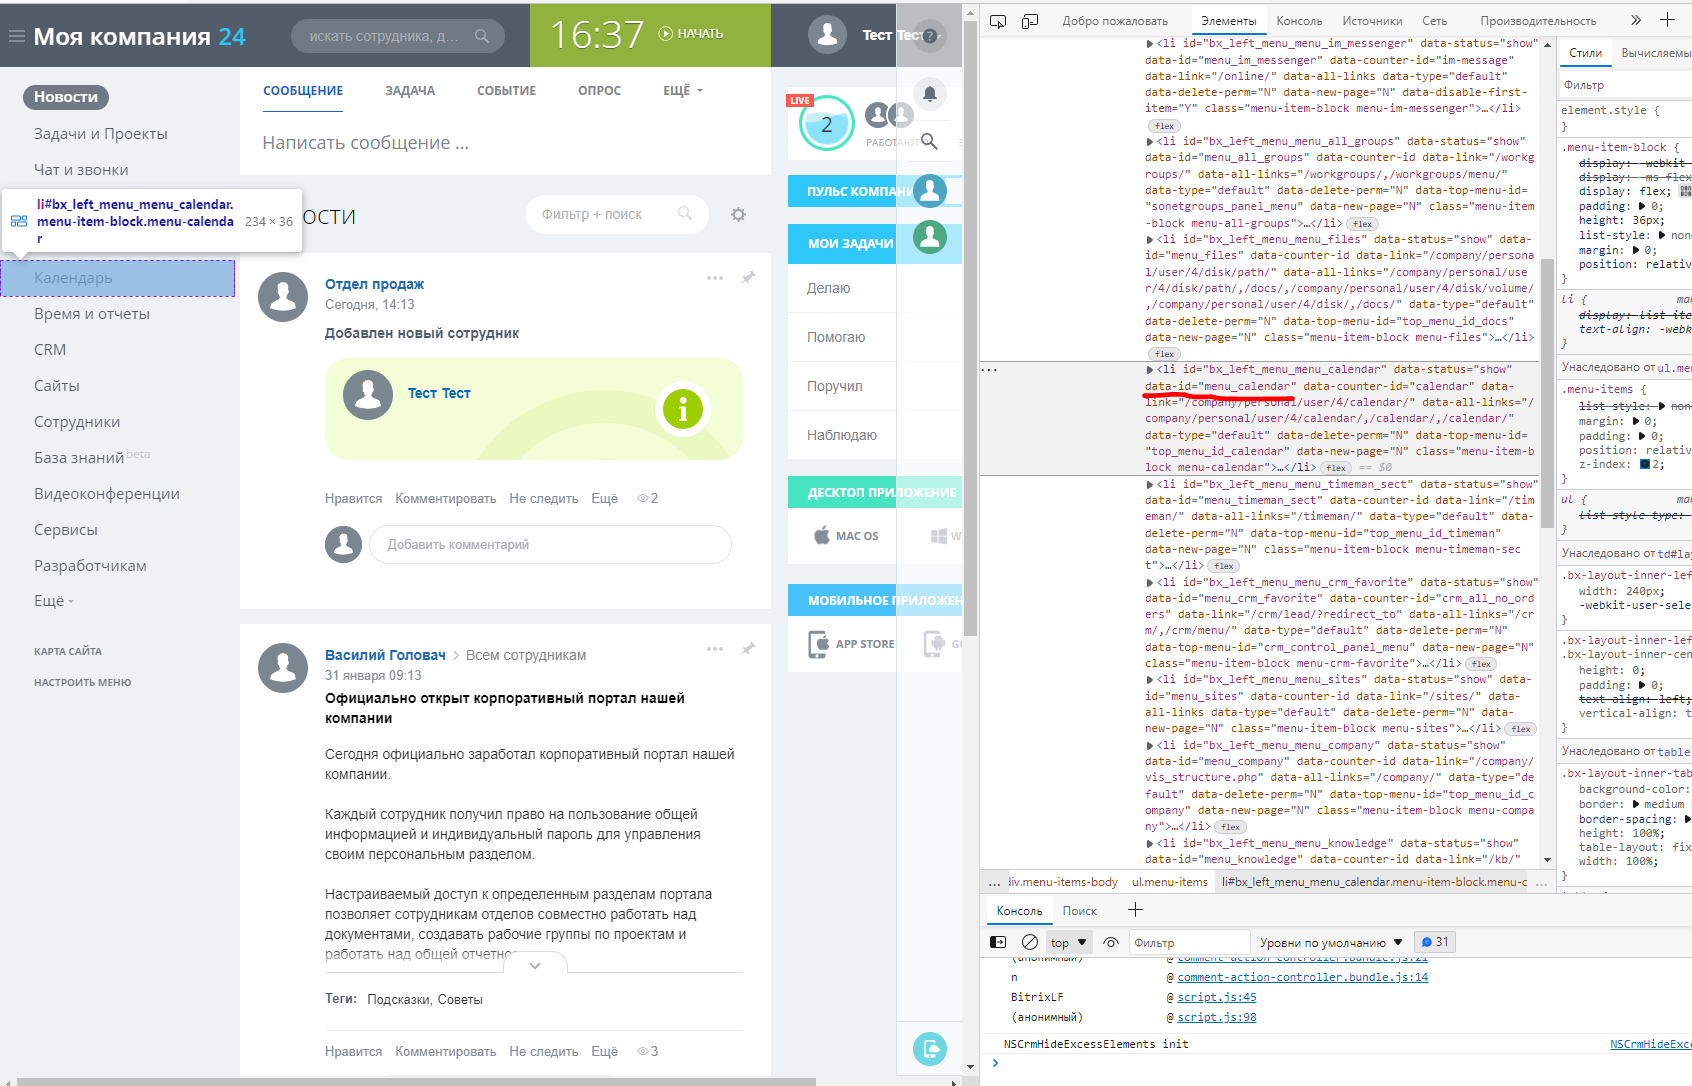The height and width of the screenshot is (1086, 1692).
Task: Click the hamburger menu icon beside company name
Action: tap(16, 37)
